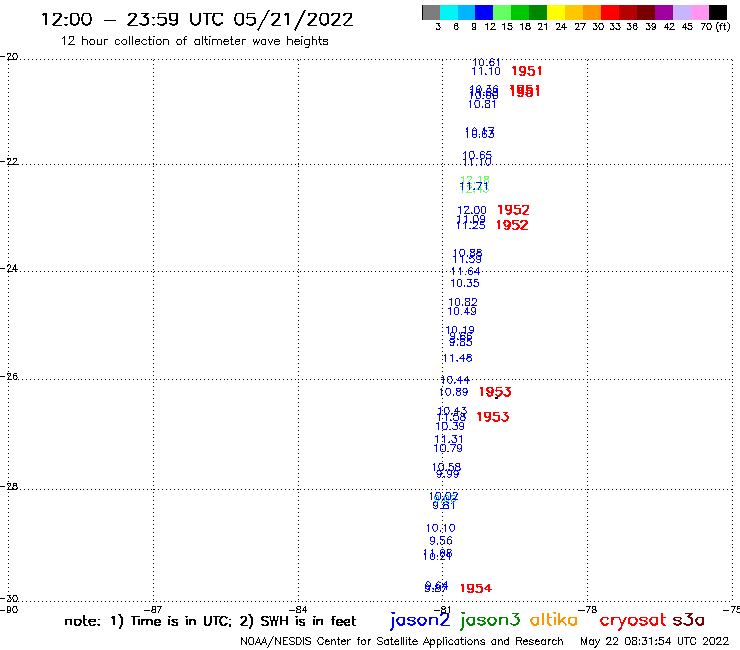Click the -22 latitude axis label
This screenshot has width=740, height=650.
coord(9,161)
